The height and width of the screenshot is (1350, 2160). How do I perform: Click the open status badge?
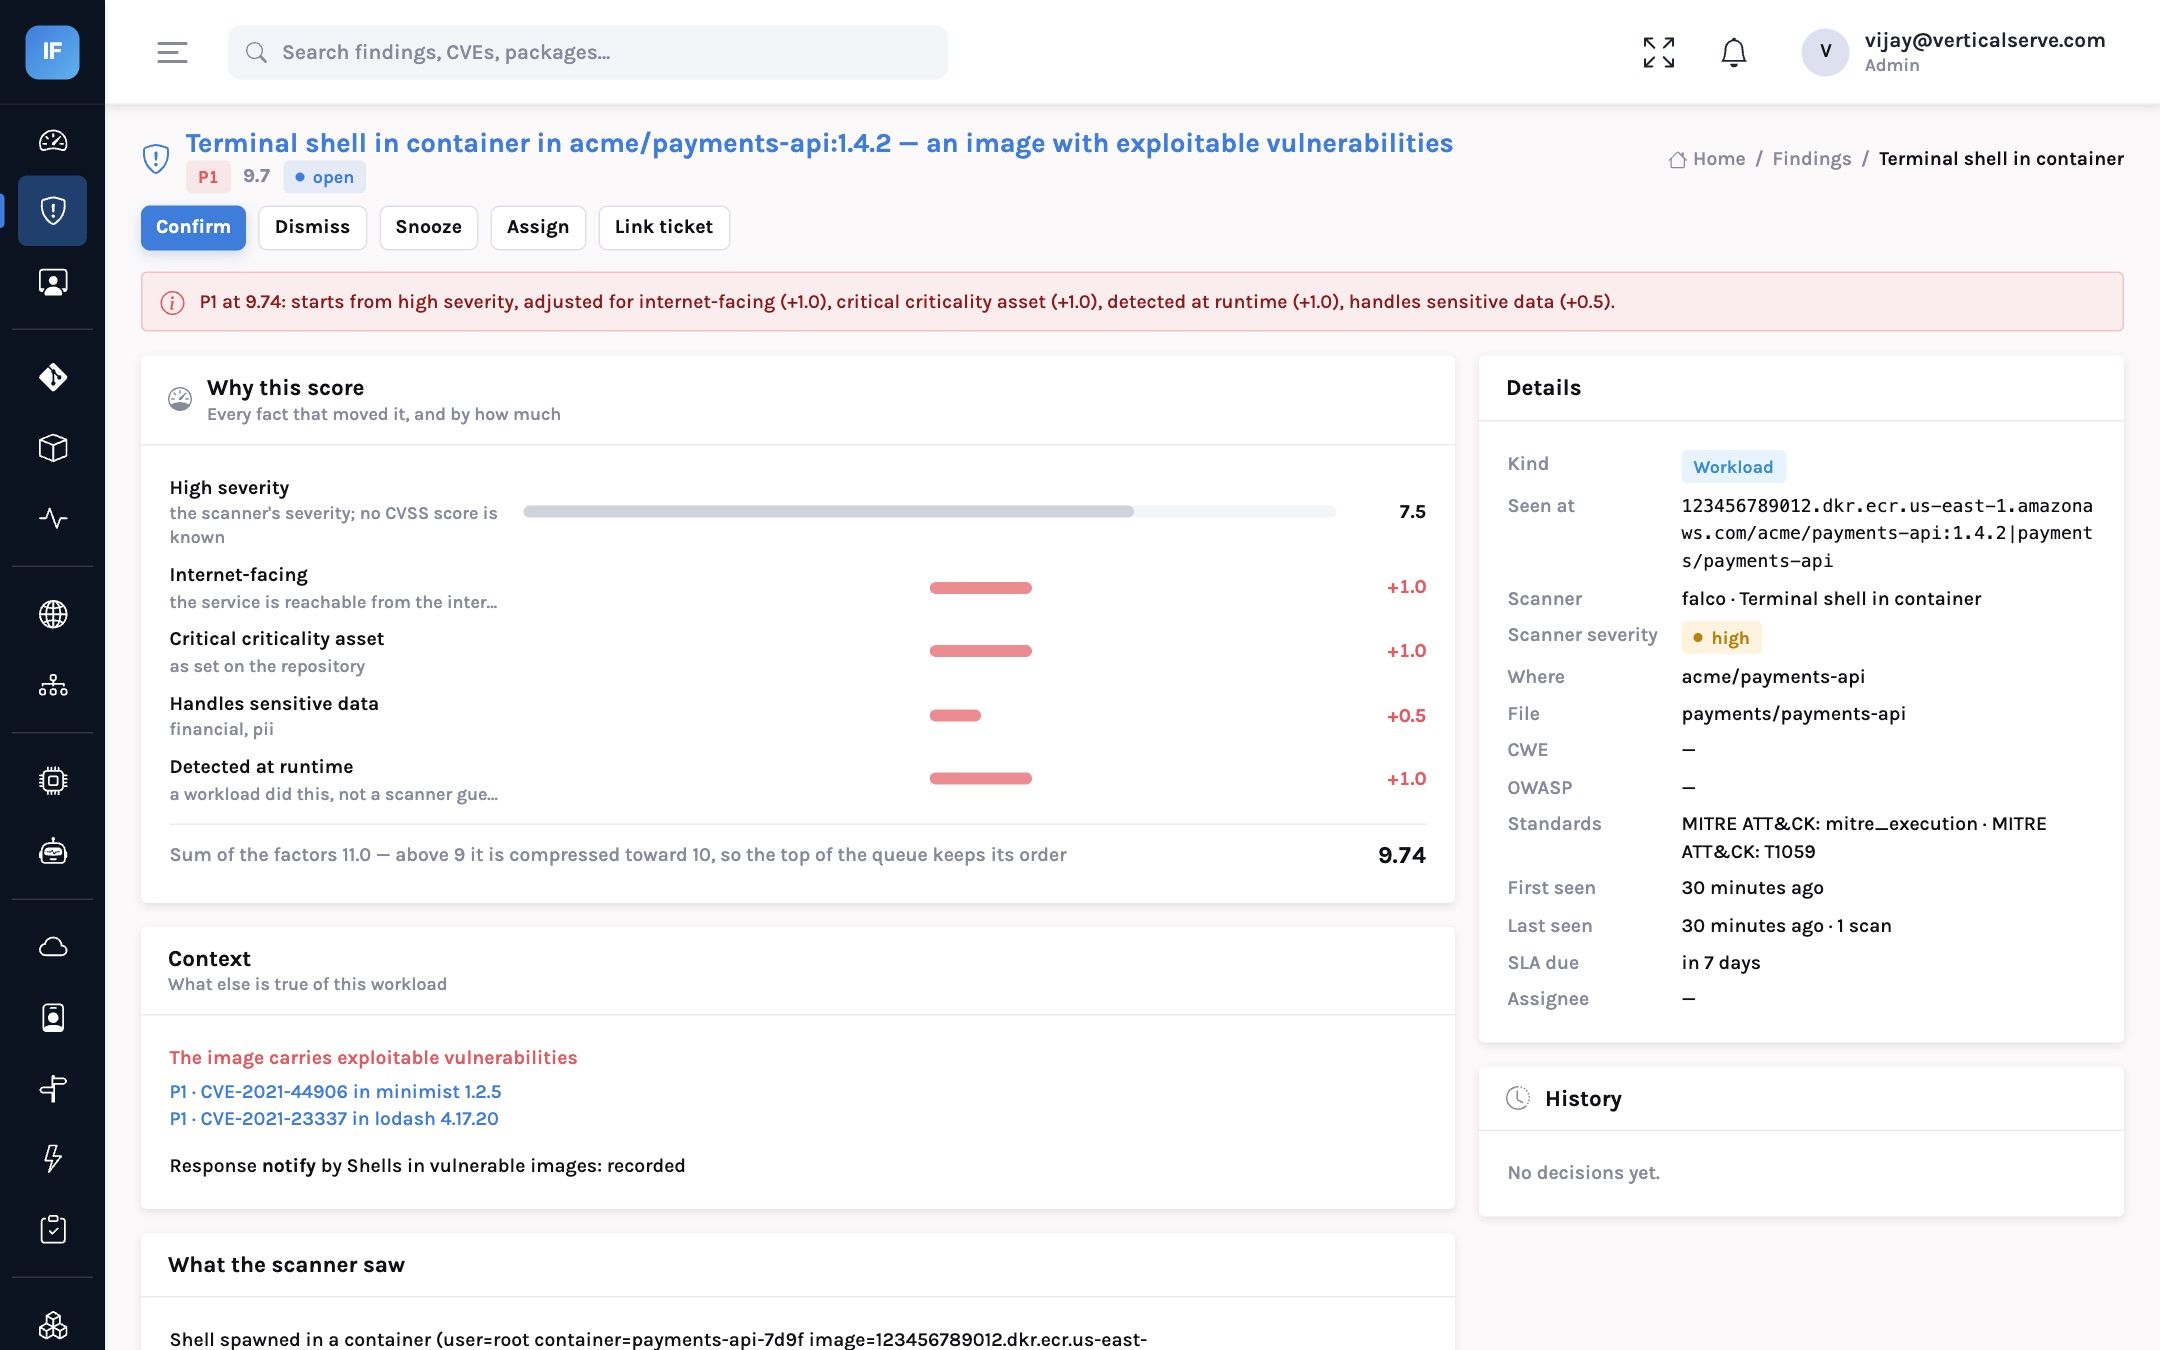coord(324,177)
